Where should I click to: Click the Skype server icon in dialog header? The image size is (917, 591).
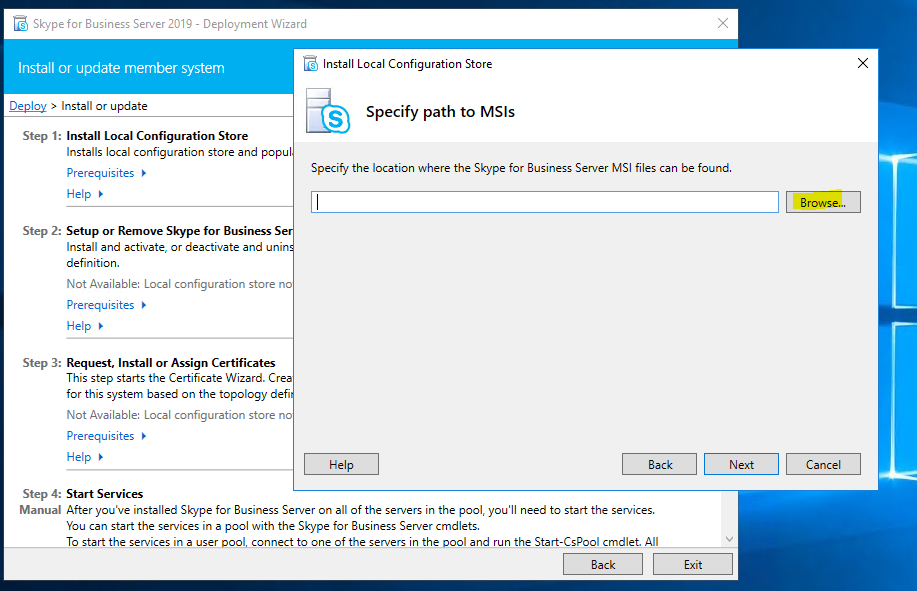tap(328, 111)
